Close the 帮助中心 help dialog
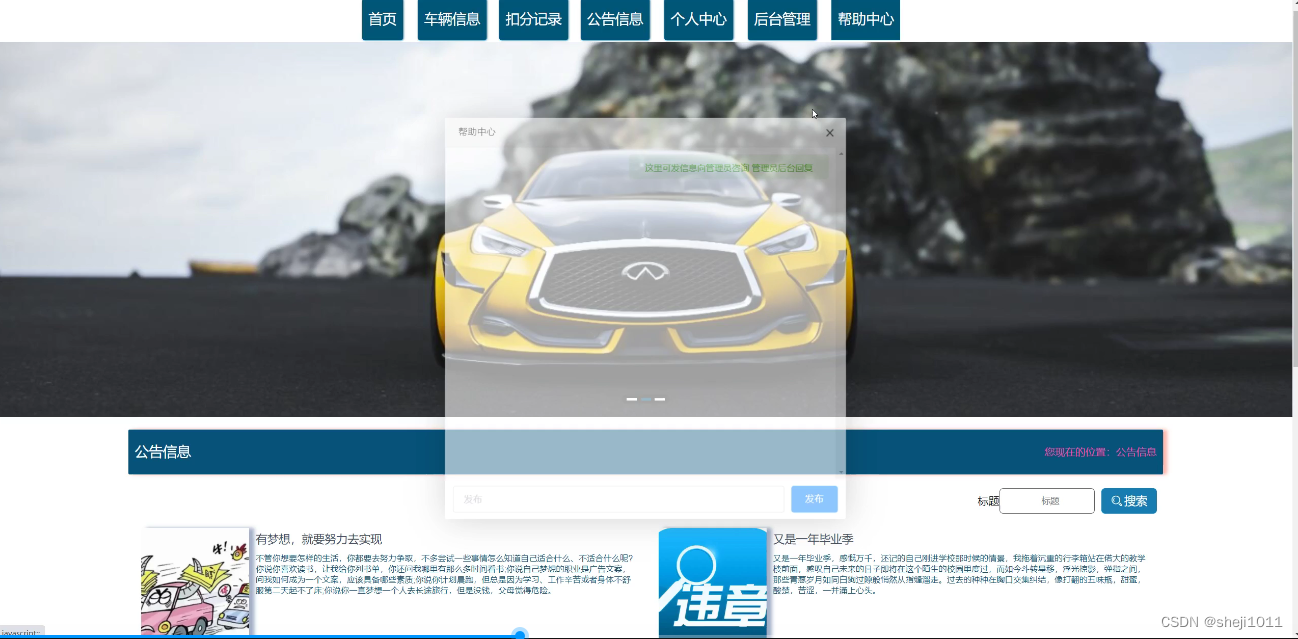1298x639 pixels. pyautogui.click(x=829, y=132)
